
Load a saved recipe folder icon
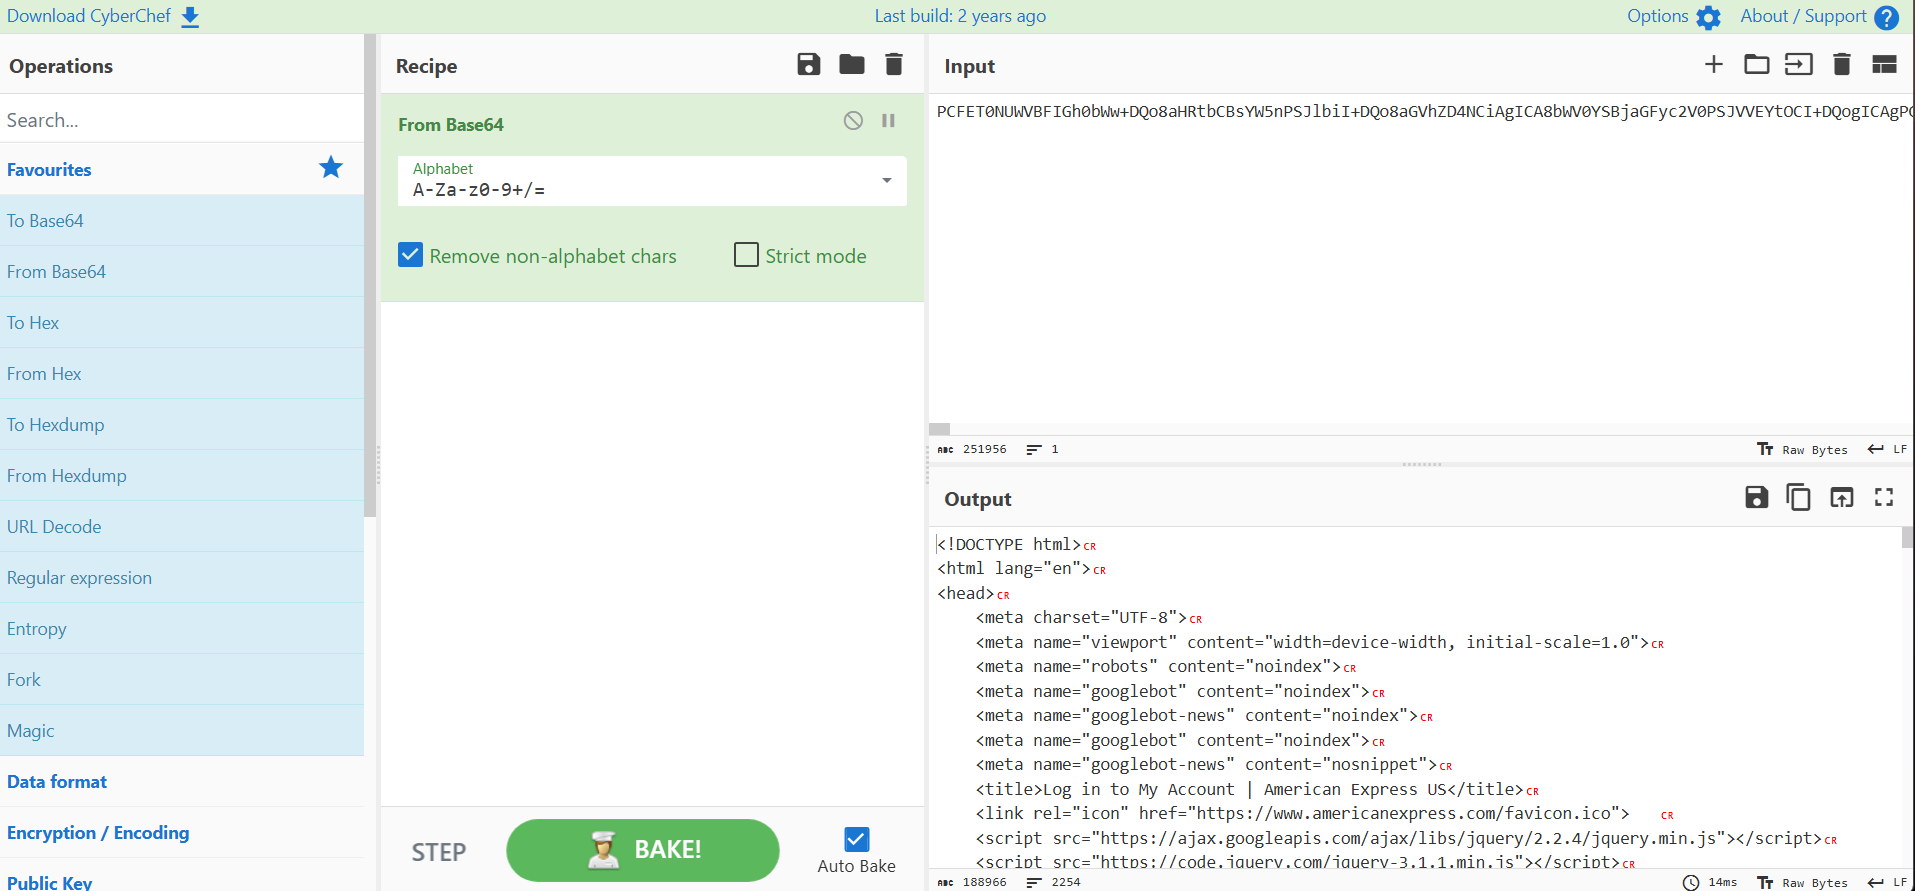coord(851,65)
